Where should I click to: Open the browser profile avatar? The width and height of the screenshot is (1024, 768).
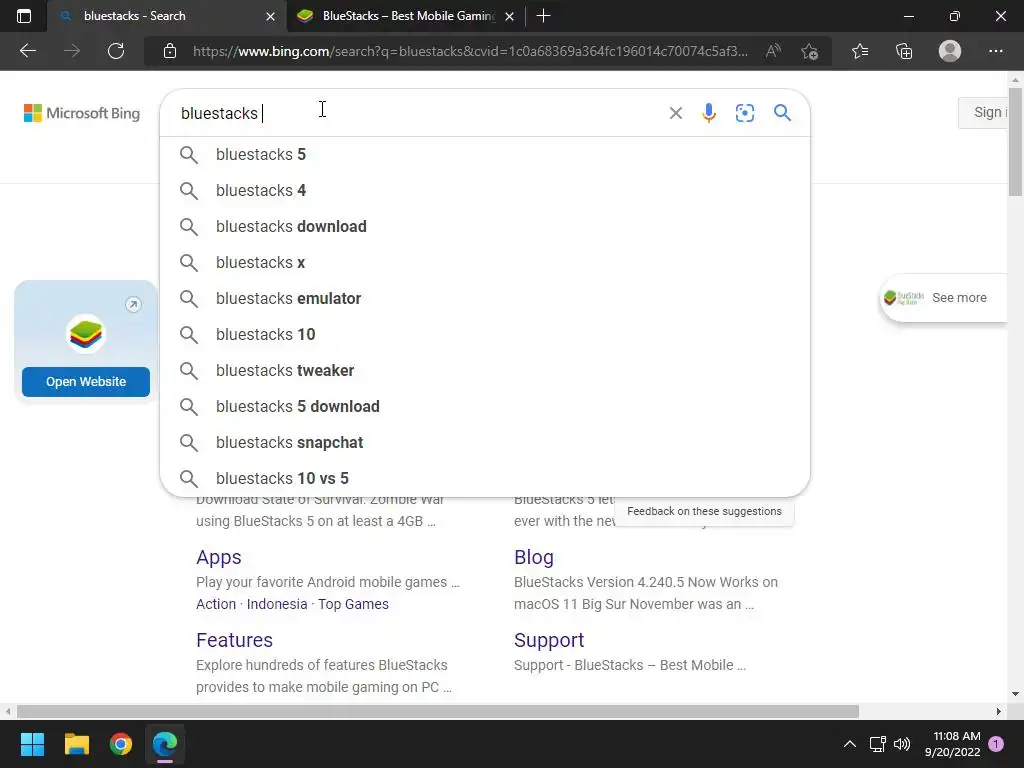[x=950, y=51]
